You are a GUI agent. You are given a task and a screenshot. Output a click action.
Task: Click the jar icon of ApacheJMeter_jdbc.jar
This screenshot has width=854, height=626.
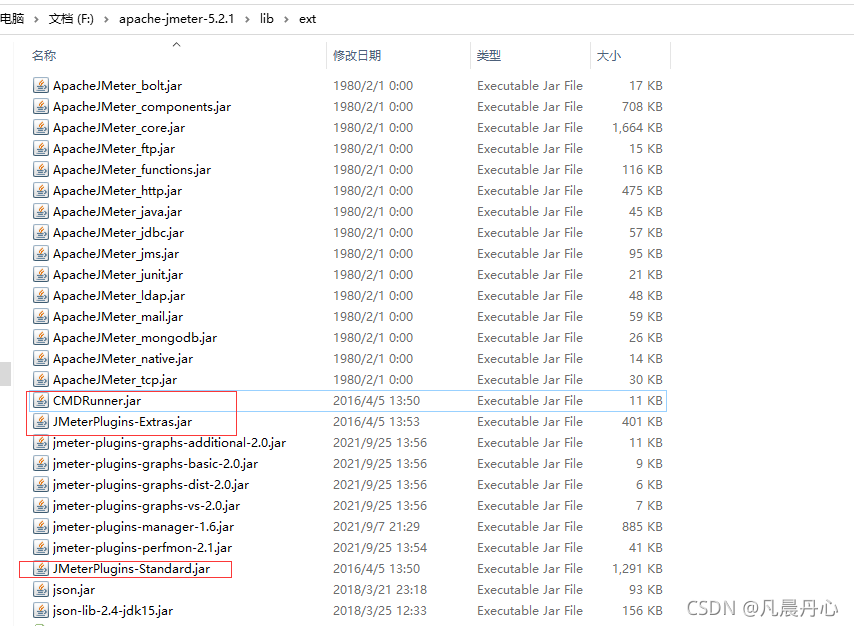(41, 232)
